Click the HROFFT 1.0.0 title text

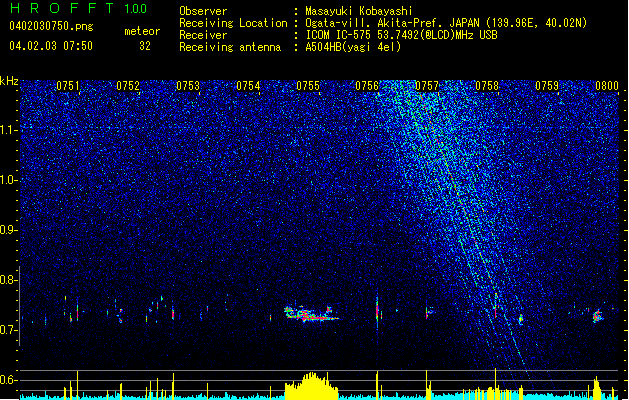tap(78, 8)
